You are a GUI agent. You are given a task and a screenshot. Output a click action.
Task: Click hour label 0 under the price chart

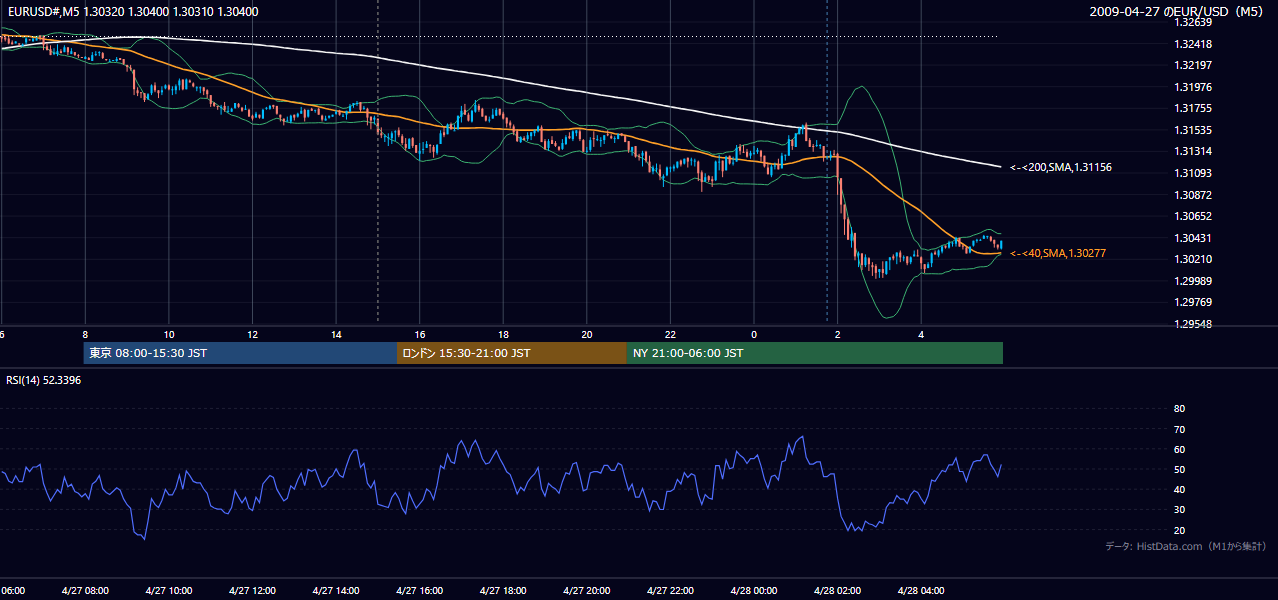[x=754, y=335]
